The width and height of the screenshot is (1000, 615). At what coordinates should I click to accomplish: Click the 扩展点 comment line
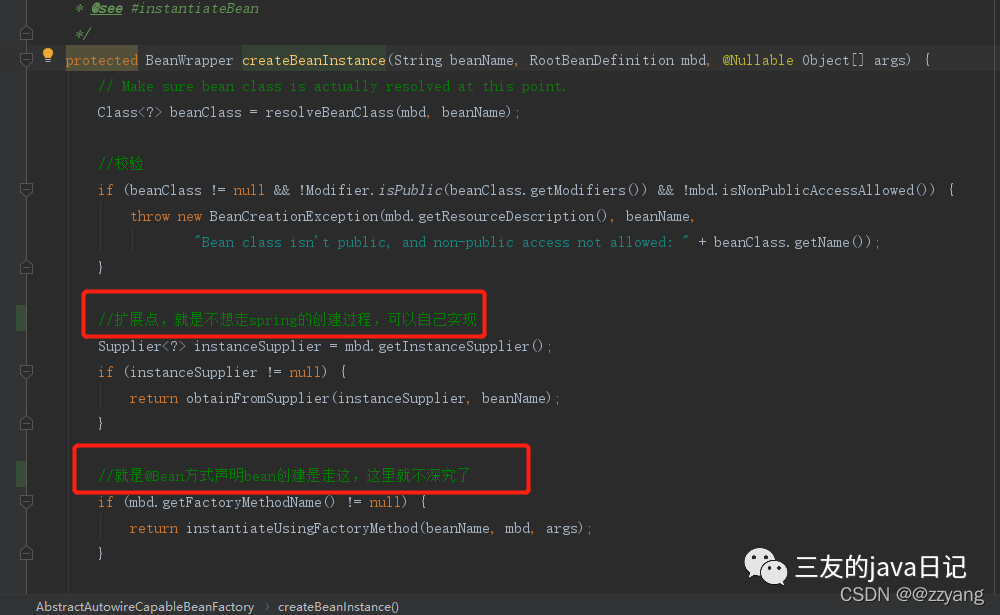coord(287,319)
